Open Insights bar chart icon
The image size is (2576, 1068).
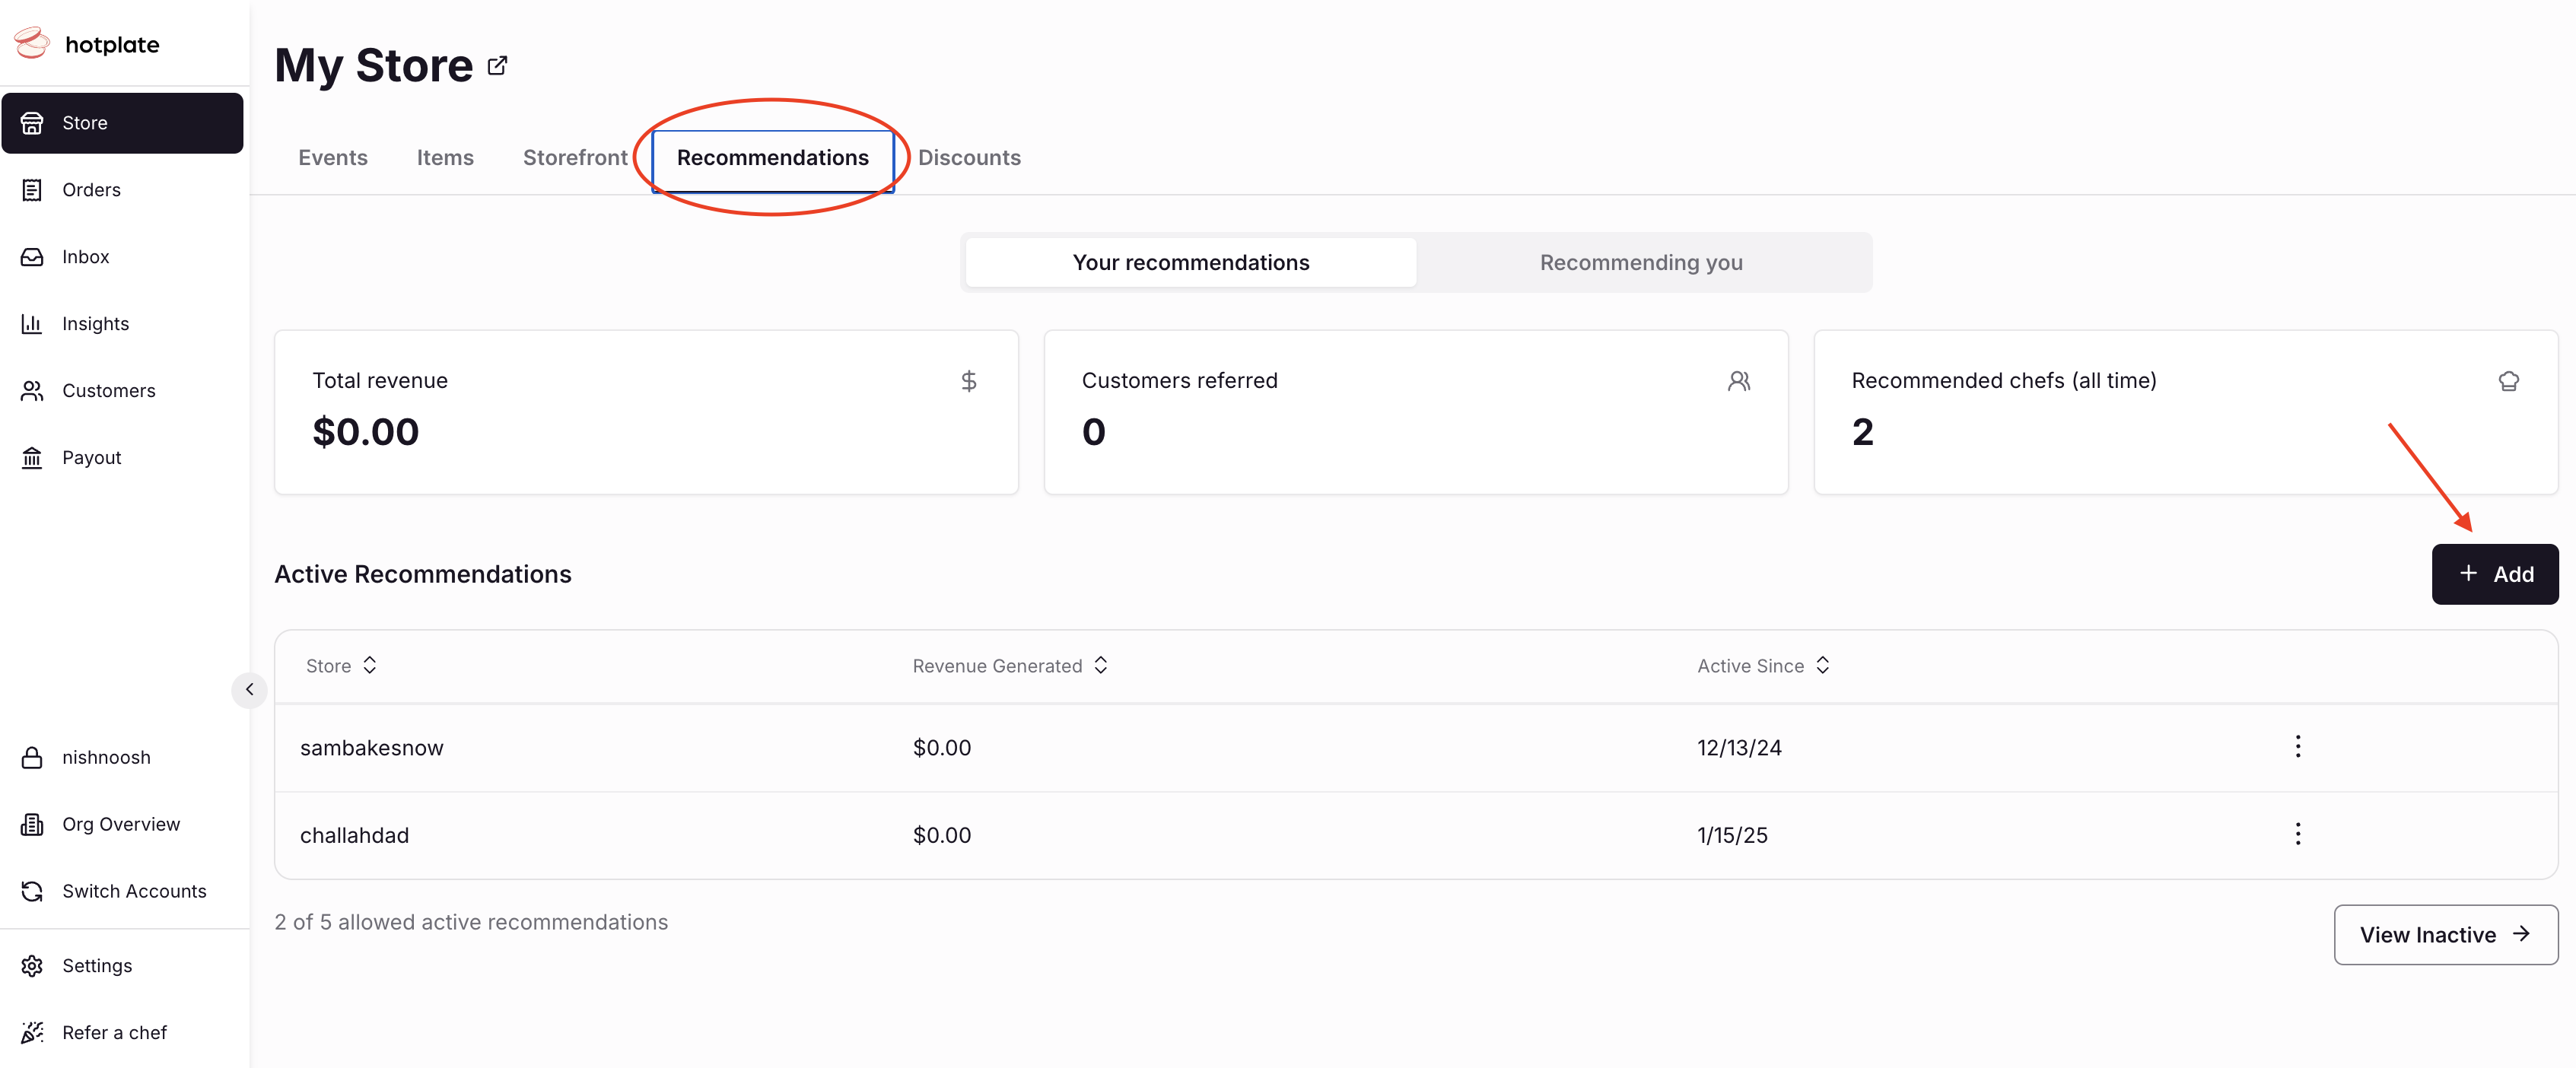tap(32, 324)
